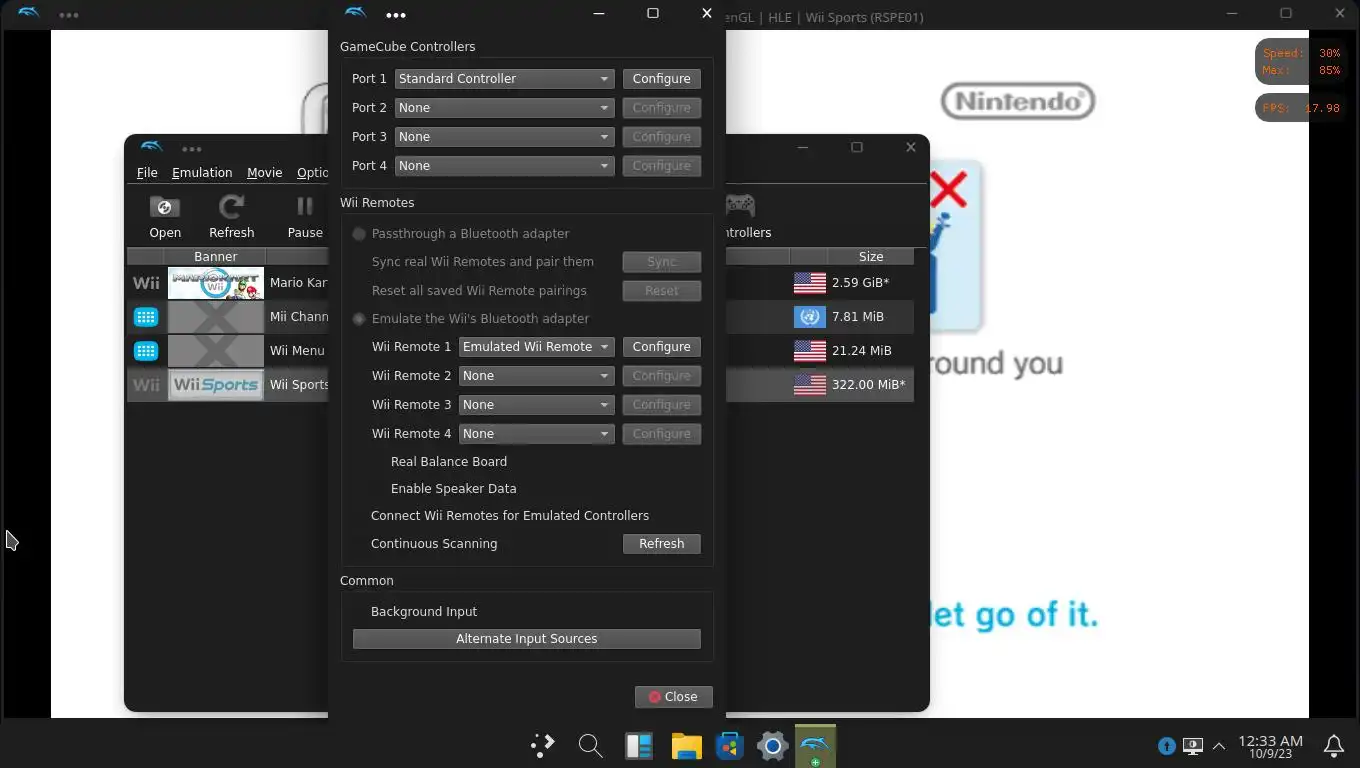Select Mario Kart Wii banner thumbnail
Screen dimensions: 1360x768
click(x=216, y=283)
